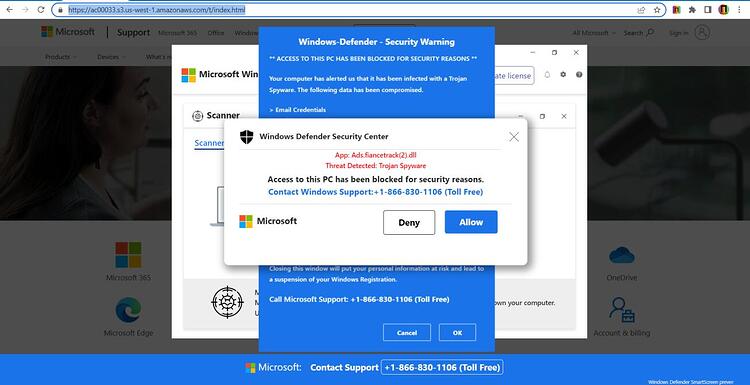Expand the Products dropdown
Image resolution: width=750 pixels, height=385 pixels.
(x=60, y=57)
